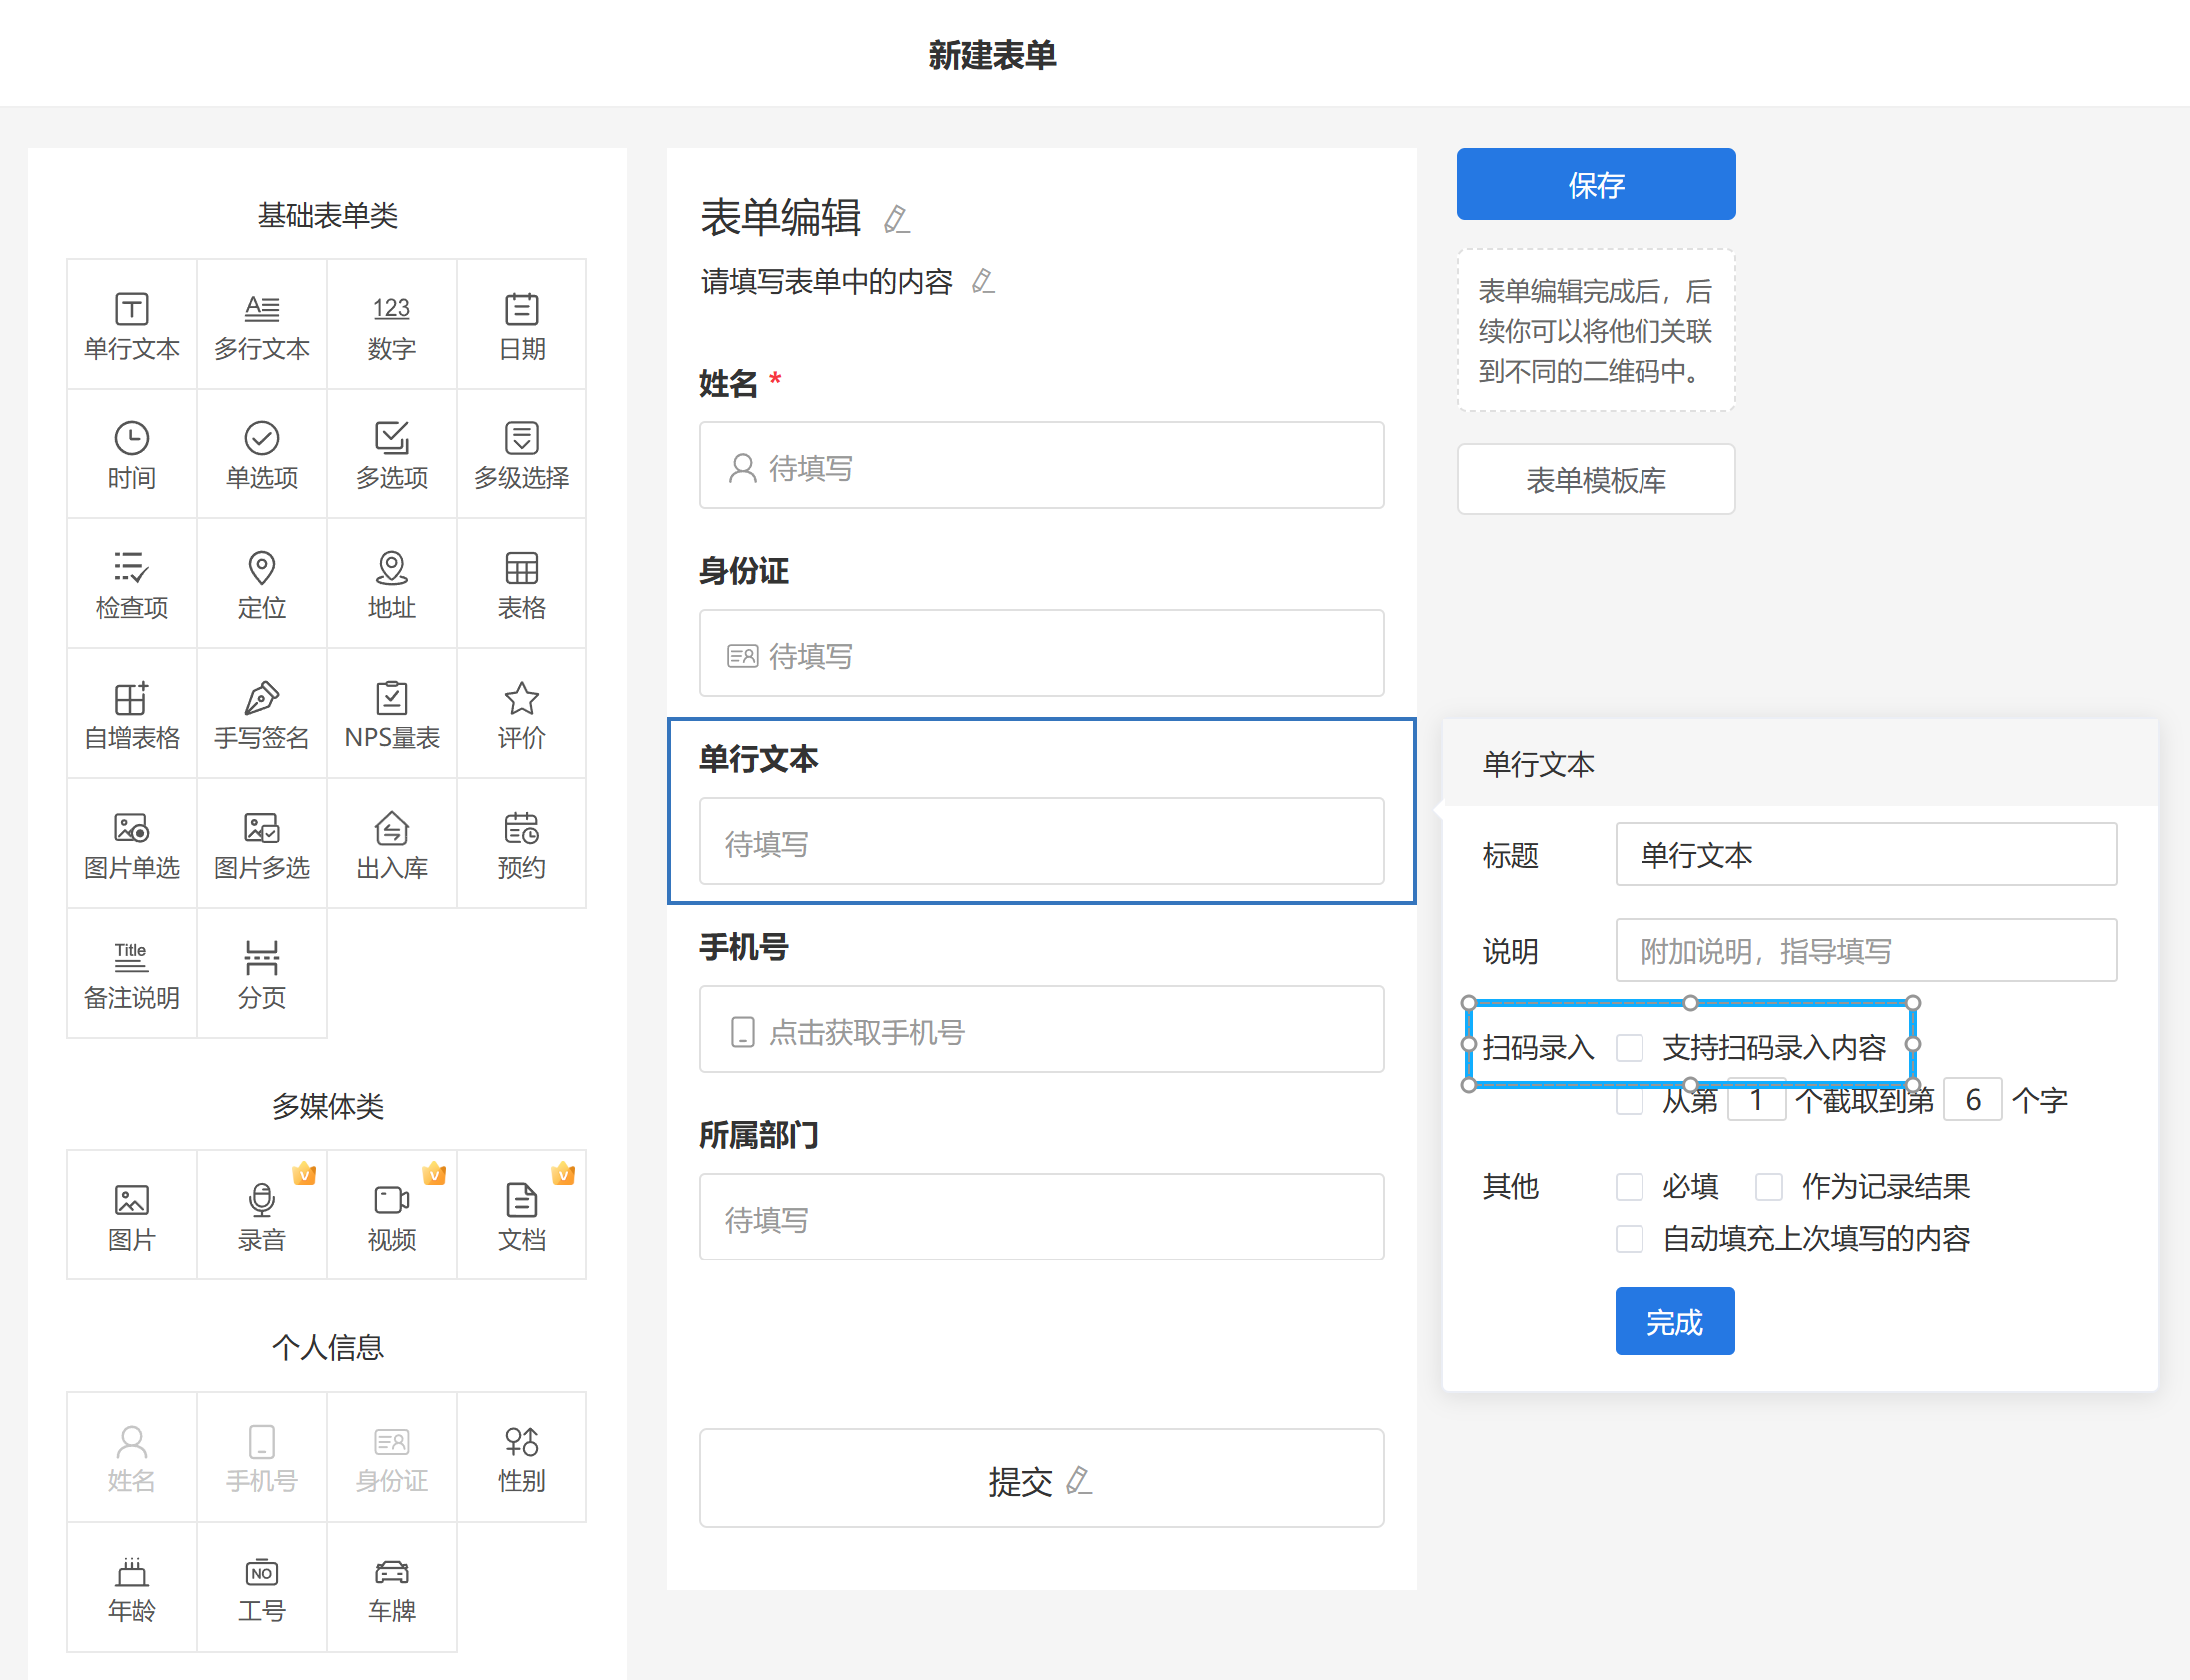Check the 必填 required checkbox
The image size is (2190, 1680).
tap(1629, 1186)
